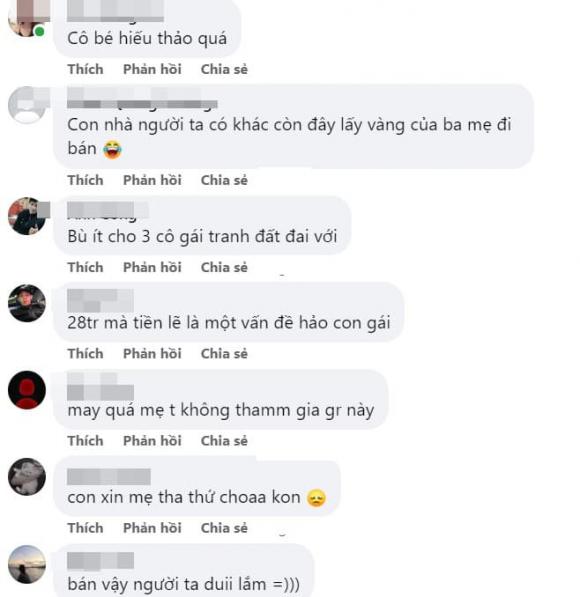Reply to the 'Cô bé hiếu thảo quá' comment
The image size is (580, 597).
(152, 69)
